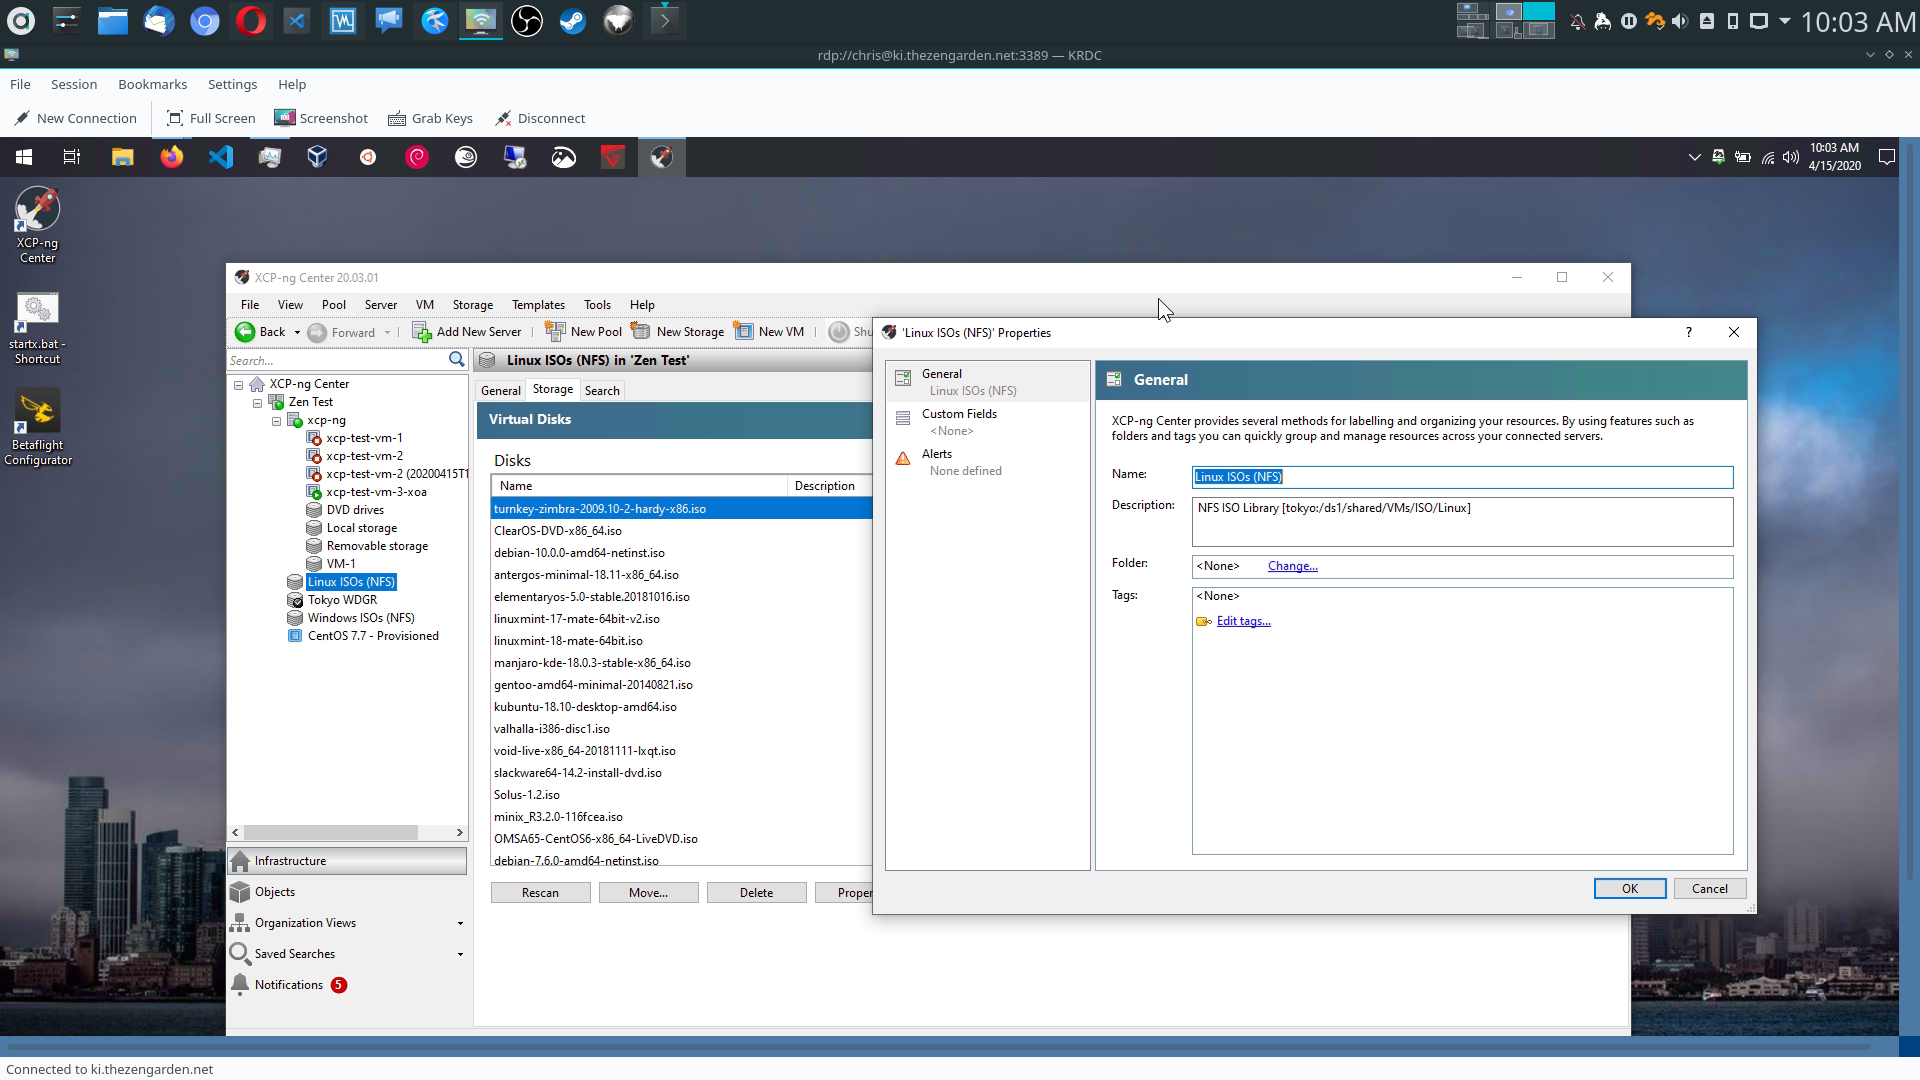Click the Forward navigation button
The width and height of the screenshot is (1920, 1080).
pos(342,332)
